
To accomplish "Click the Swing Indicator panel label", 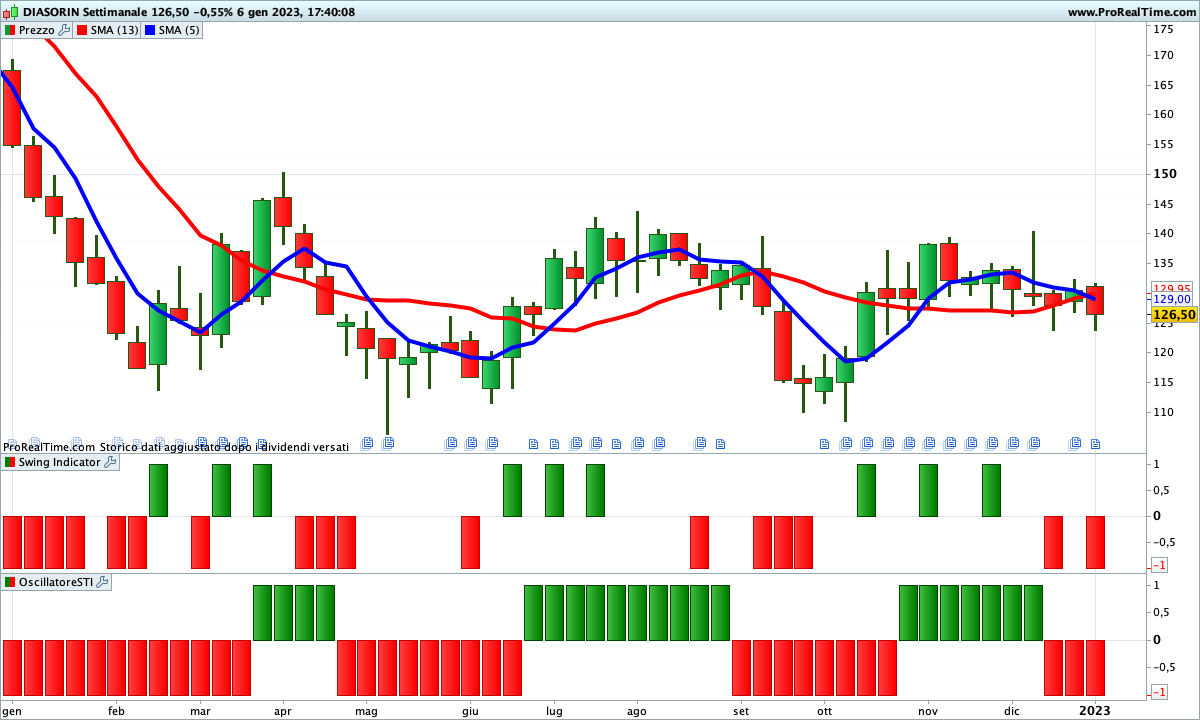I will pos(60,462).
